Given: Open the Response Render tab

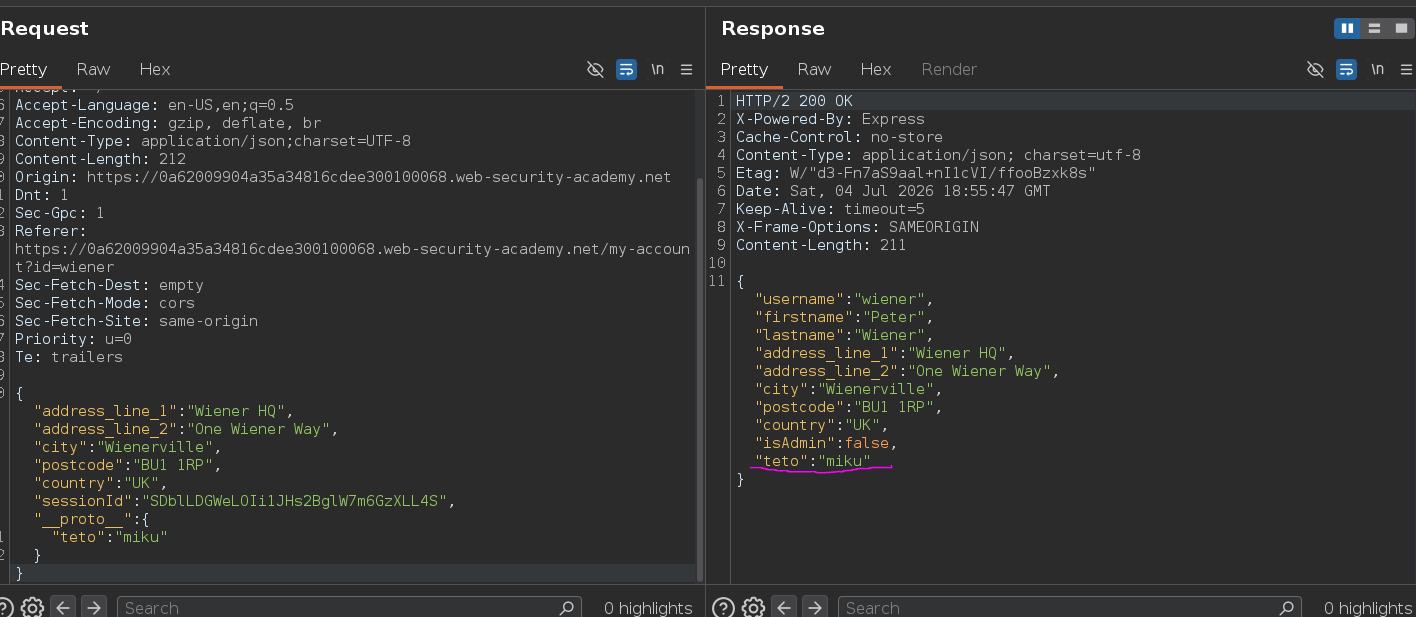Looking at the screenshot, I should pyautogui.click(x=949, y=69).
